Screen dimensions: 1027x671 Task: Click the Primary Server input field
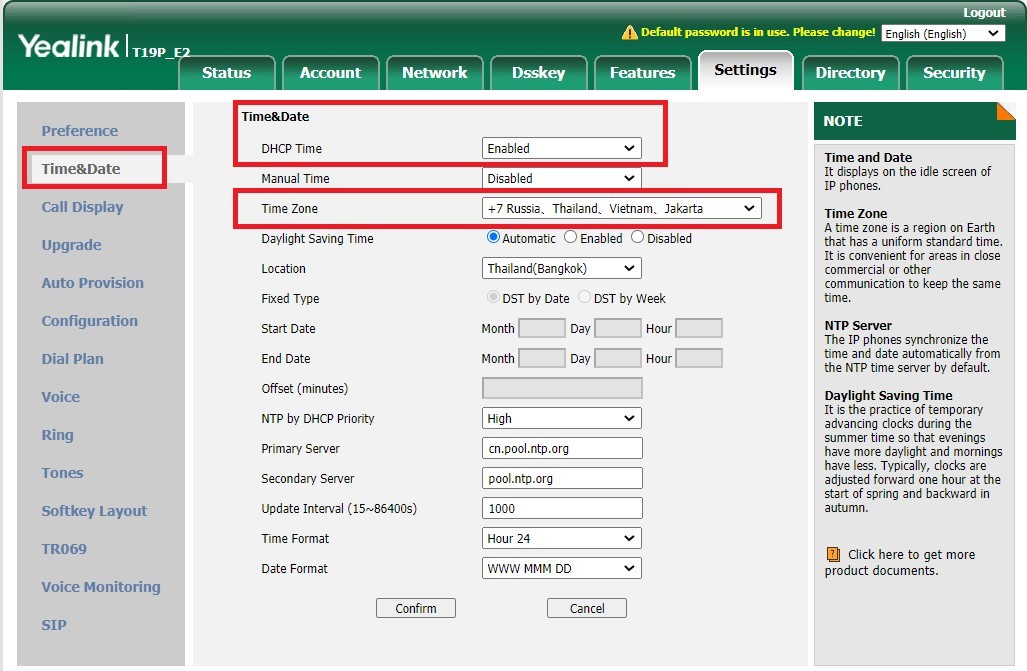[561, 448]
